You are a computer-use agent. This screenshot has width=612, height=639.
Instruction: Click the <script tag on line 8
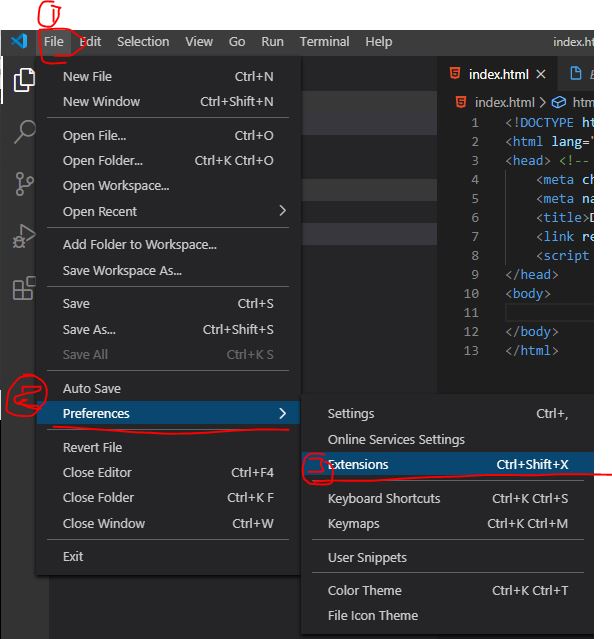(x=563, y=256)
